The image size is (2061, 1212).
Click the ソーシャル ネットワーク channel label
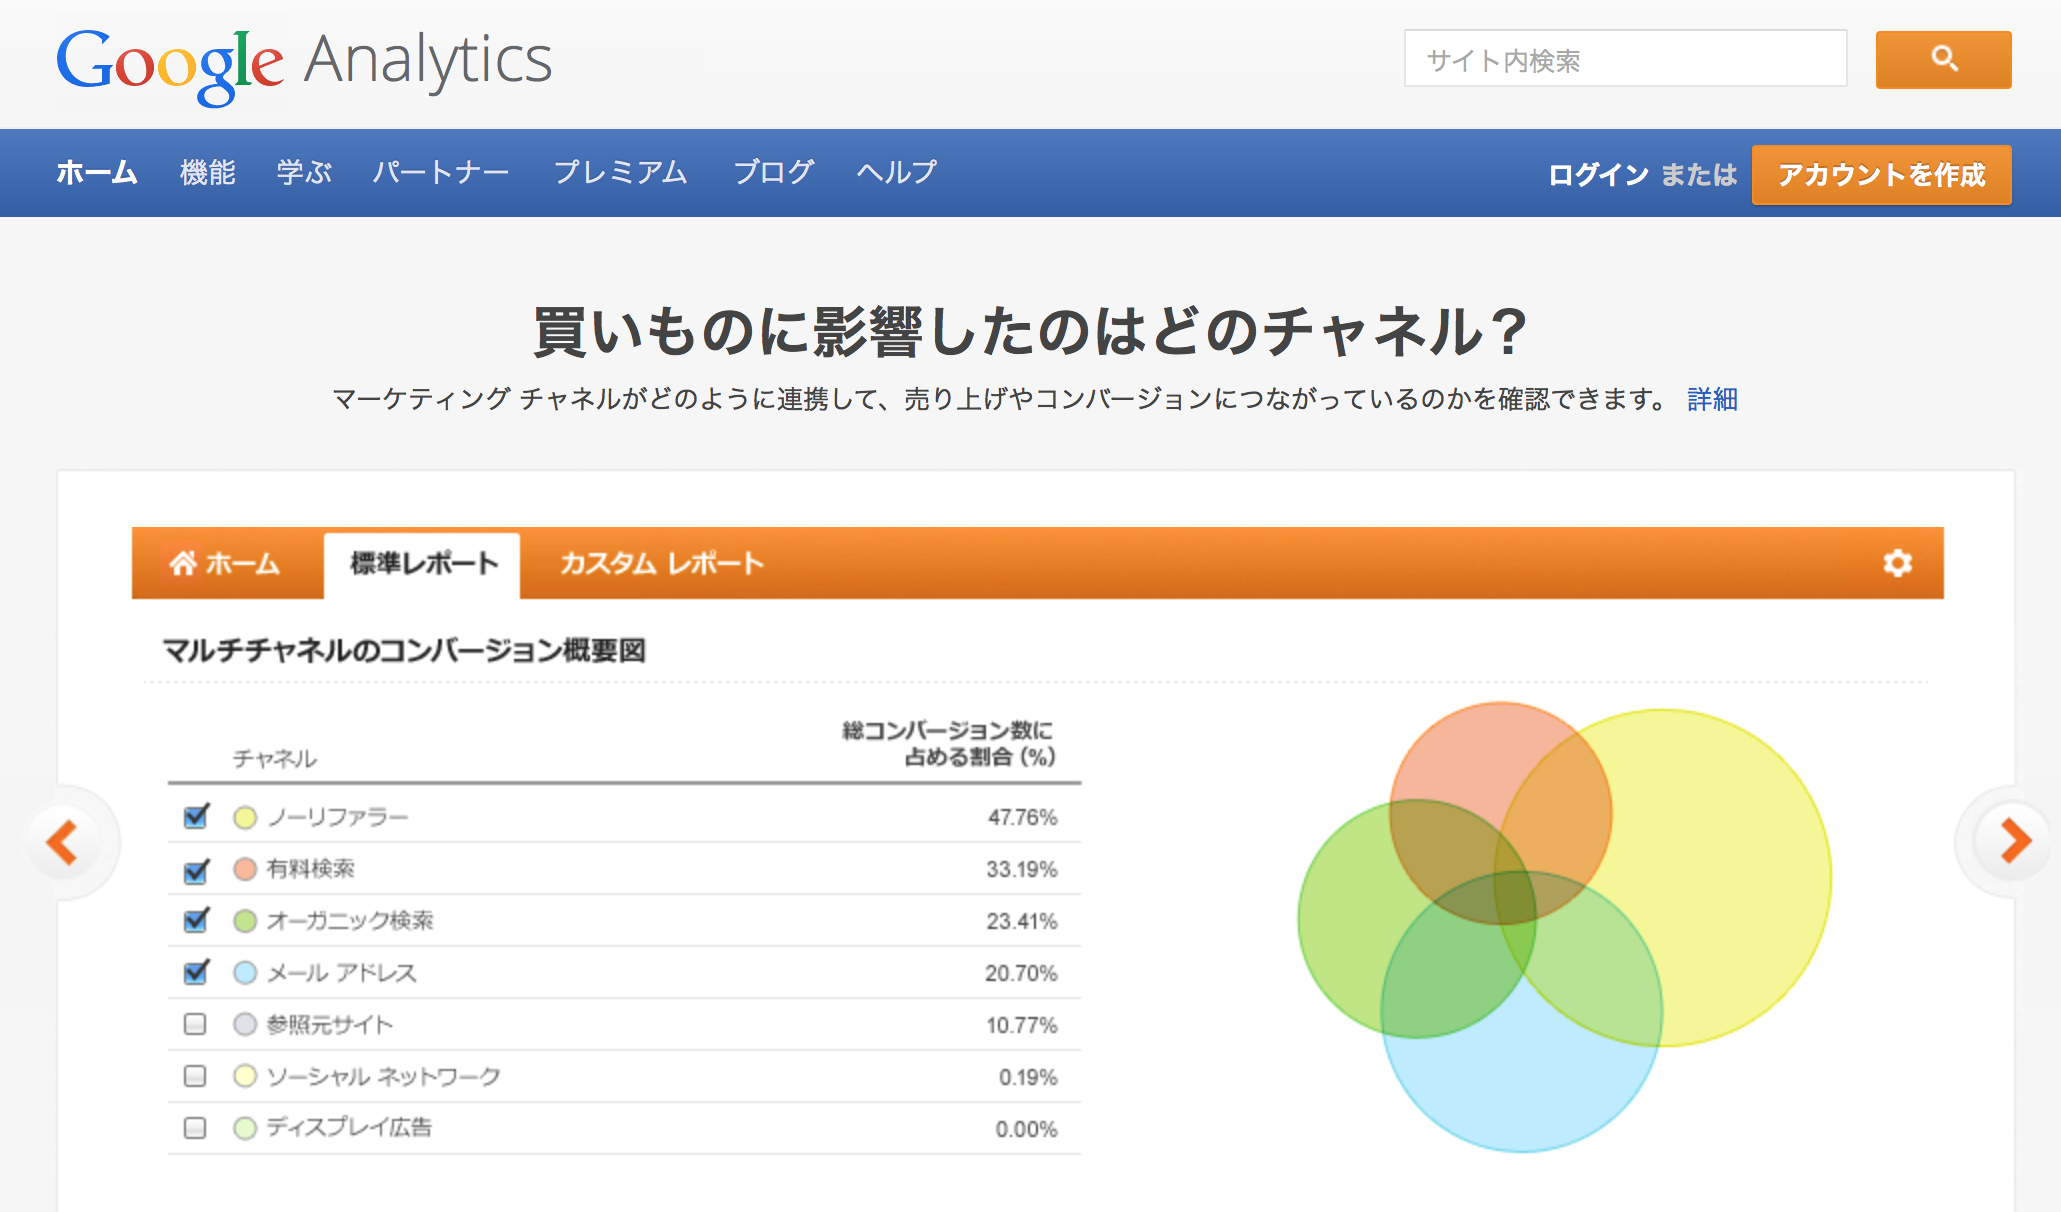point(383,1077)
